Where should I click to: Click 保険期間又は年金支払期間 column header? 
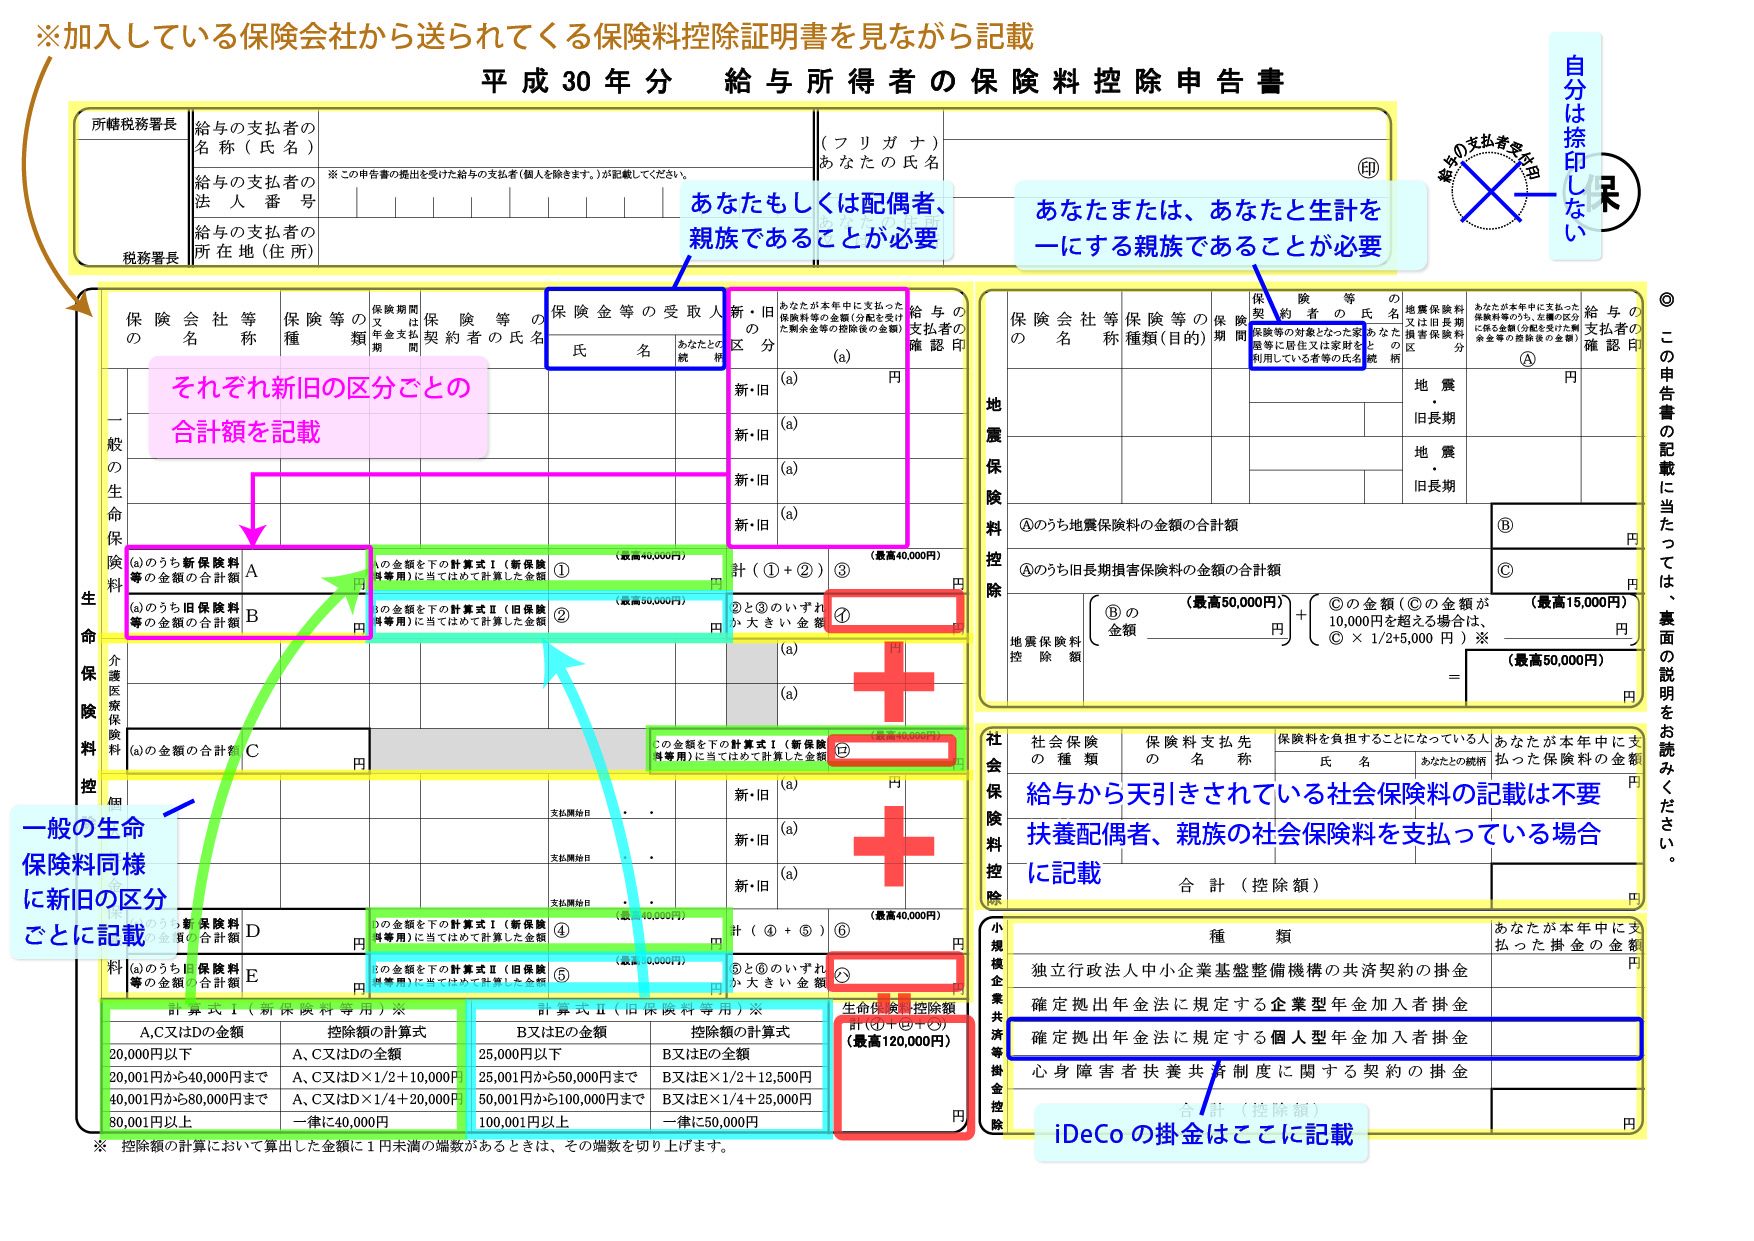(x=395, y=328)
